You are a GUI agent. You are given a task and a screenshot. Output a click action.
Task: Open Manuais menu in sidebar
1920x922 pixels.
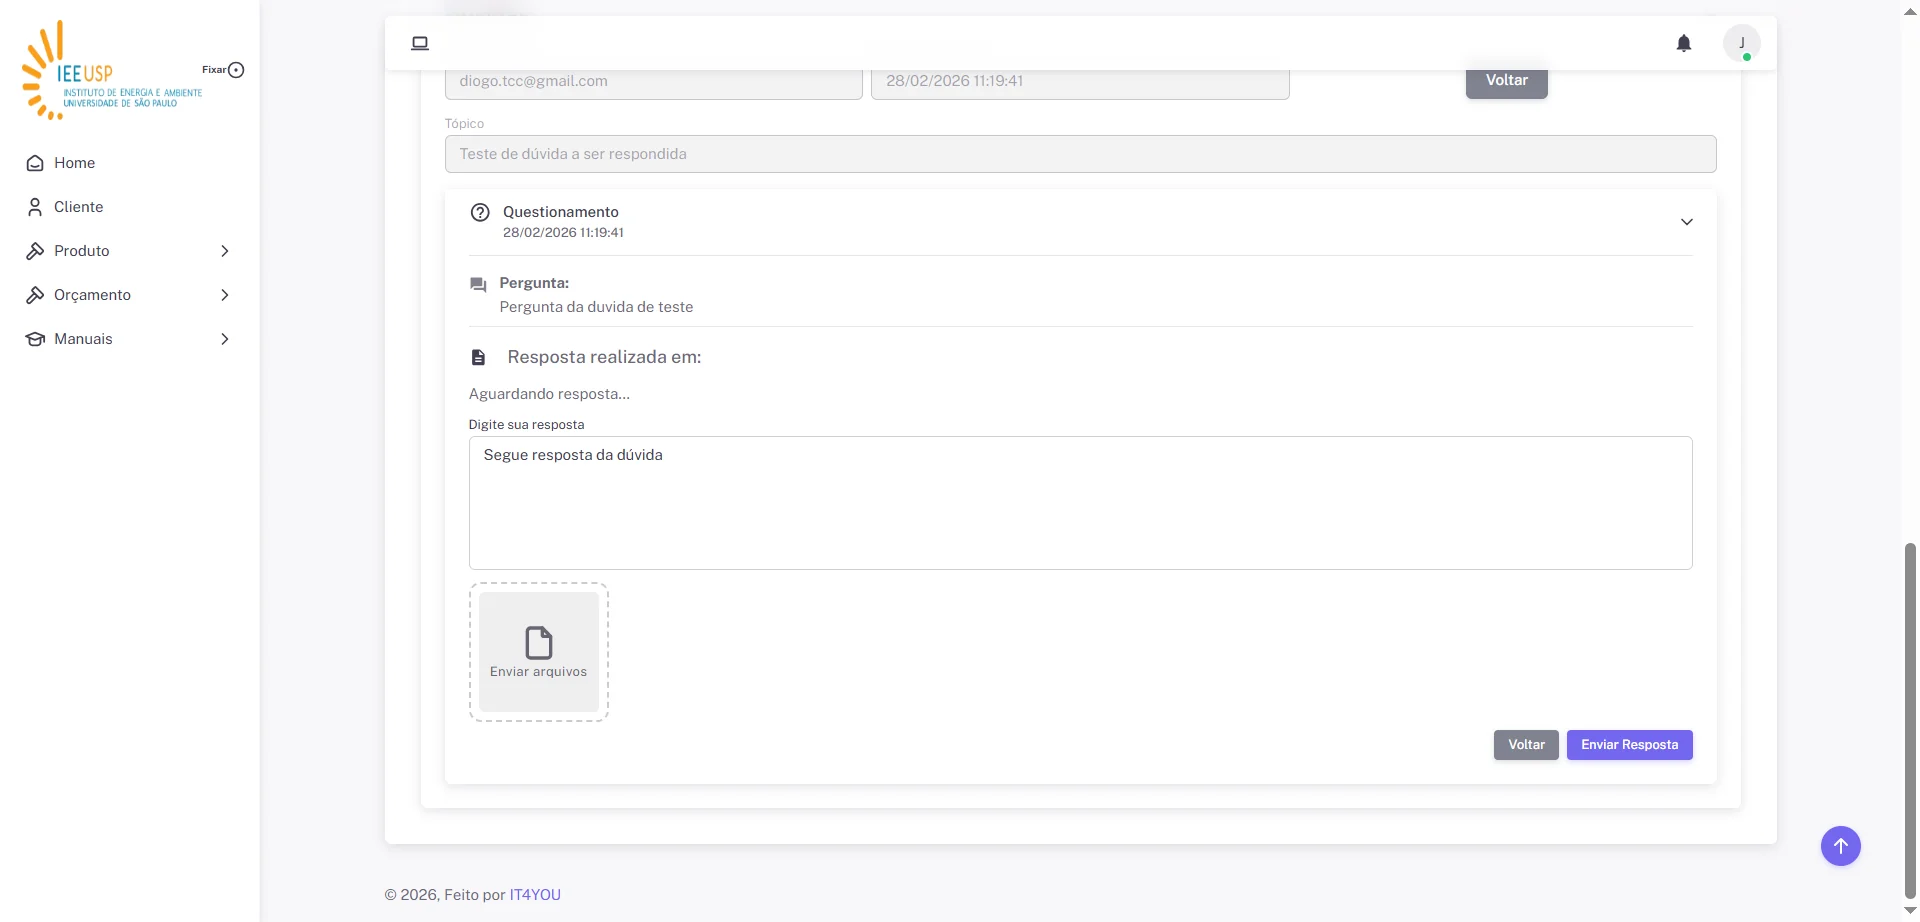pos(130,339)
